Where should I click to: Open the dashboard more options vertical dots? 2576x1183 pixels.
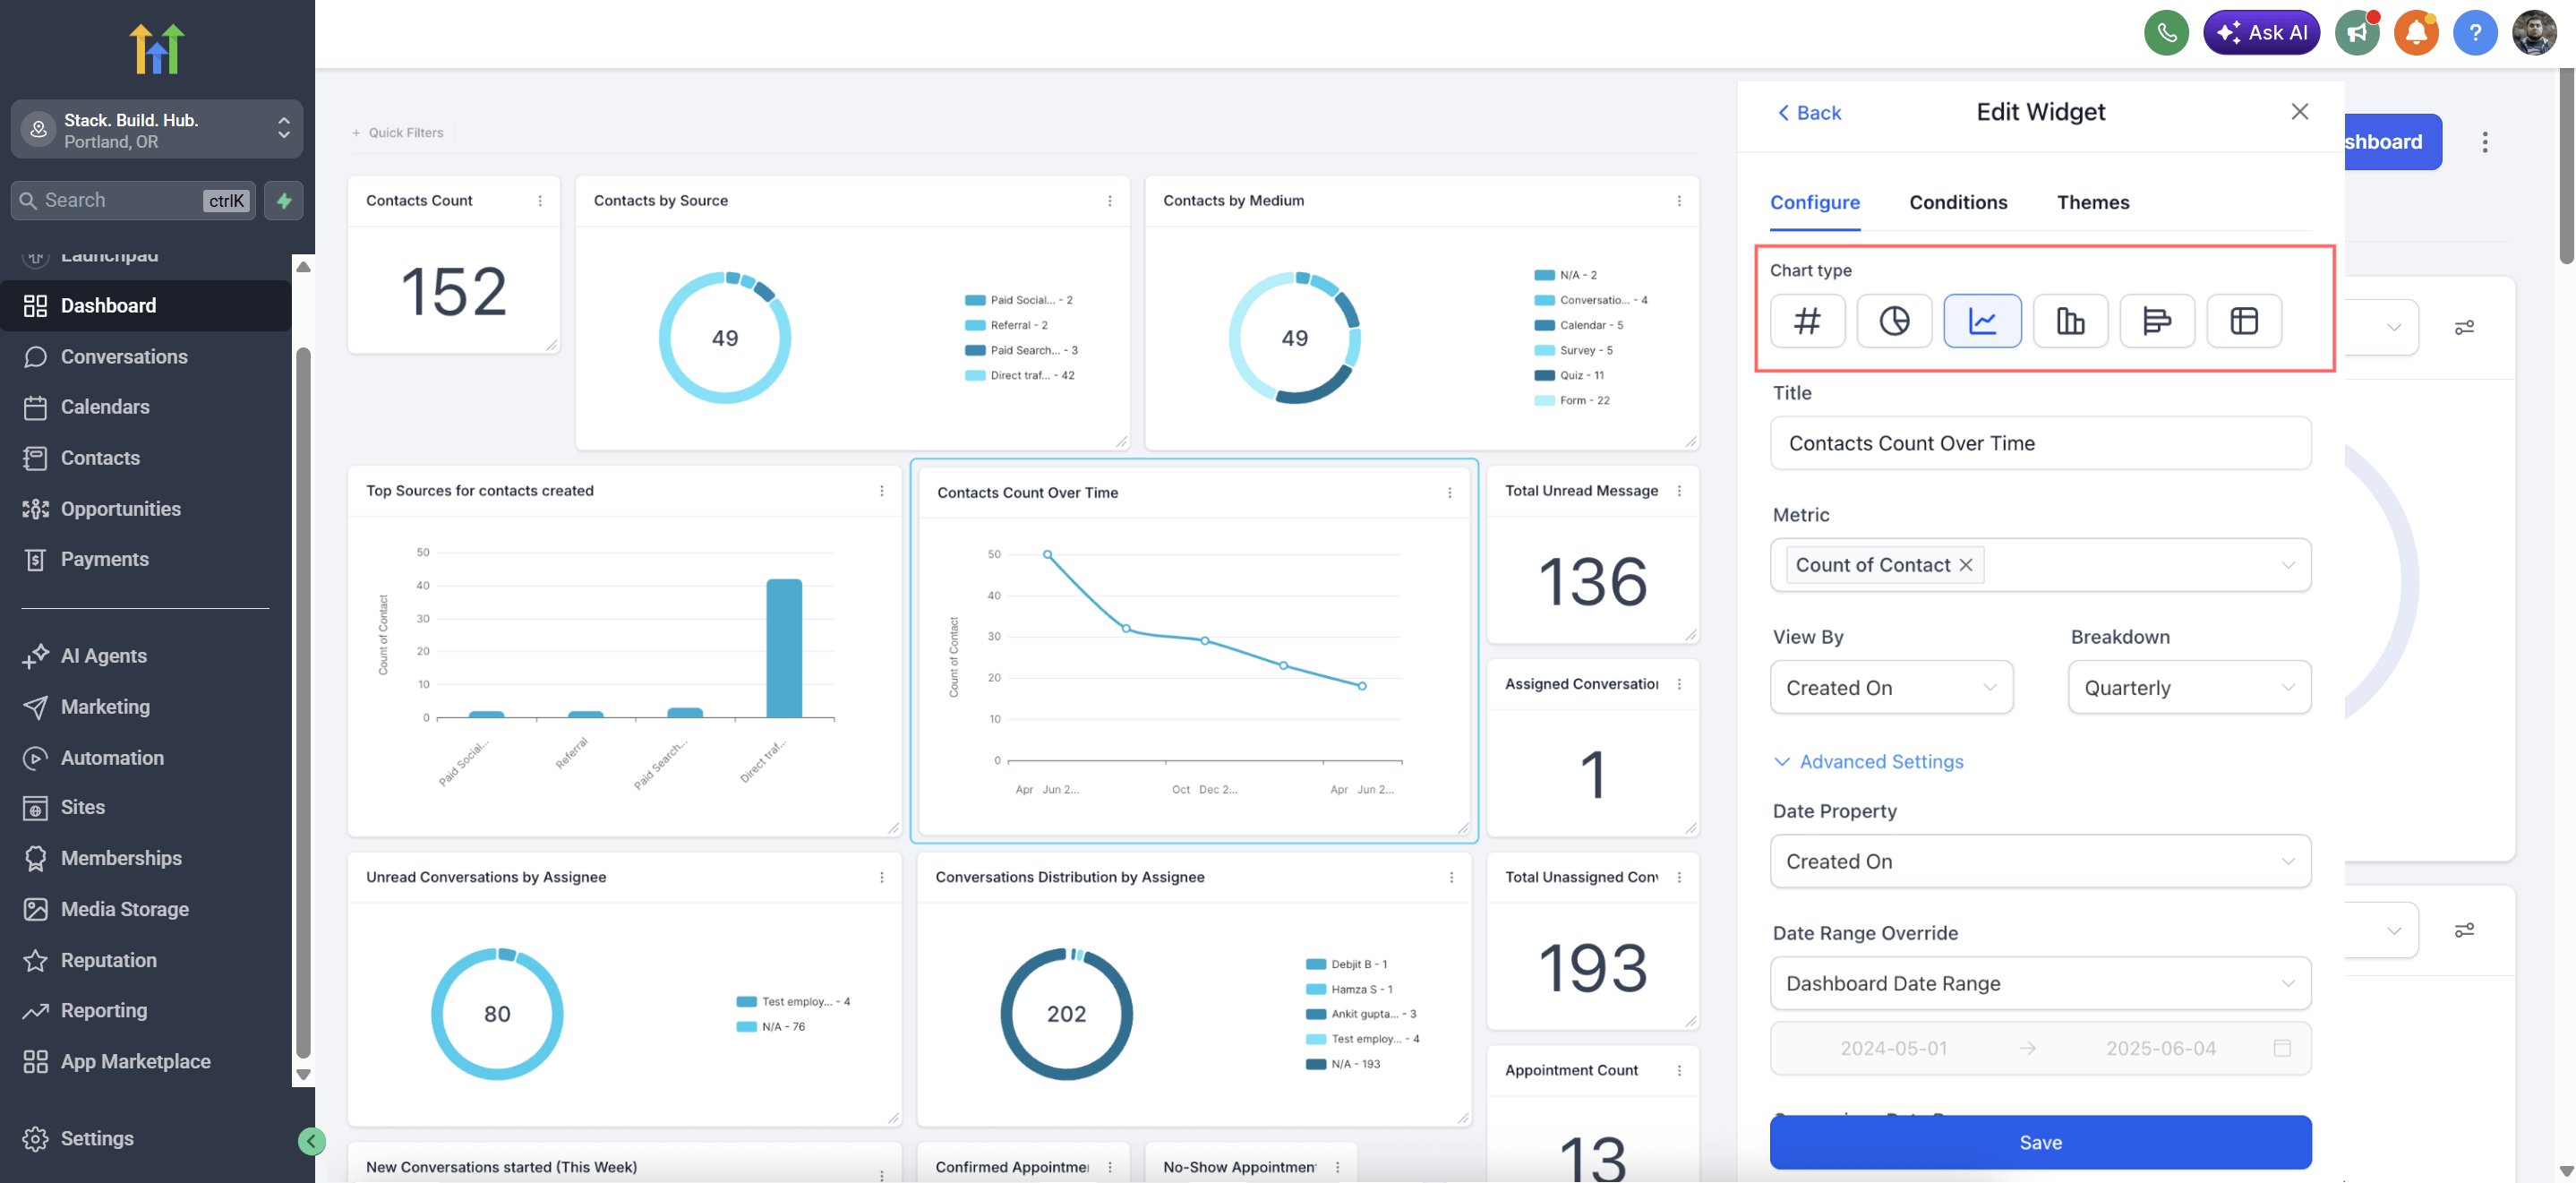point(2484,142)
